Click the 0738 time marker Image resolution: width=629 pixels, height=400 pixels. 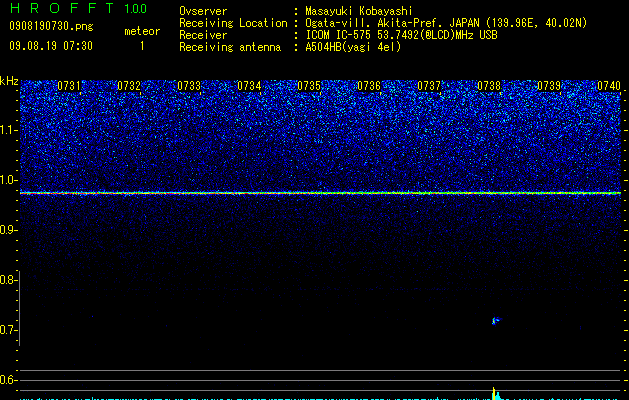tap(489, 86)
